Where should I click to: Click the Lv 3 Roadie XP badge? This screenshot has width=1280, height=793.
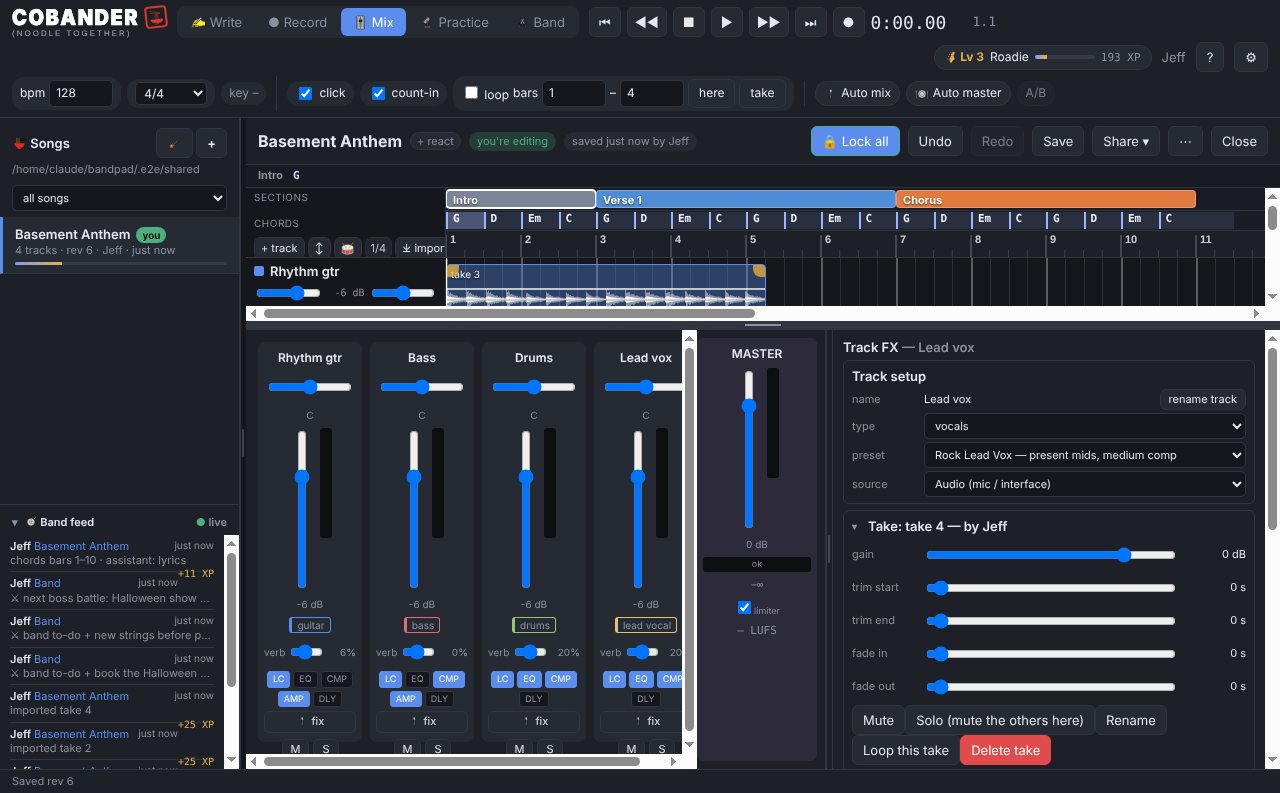coord(1041,57)
